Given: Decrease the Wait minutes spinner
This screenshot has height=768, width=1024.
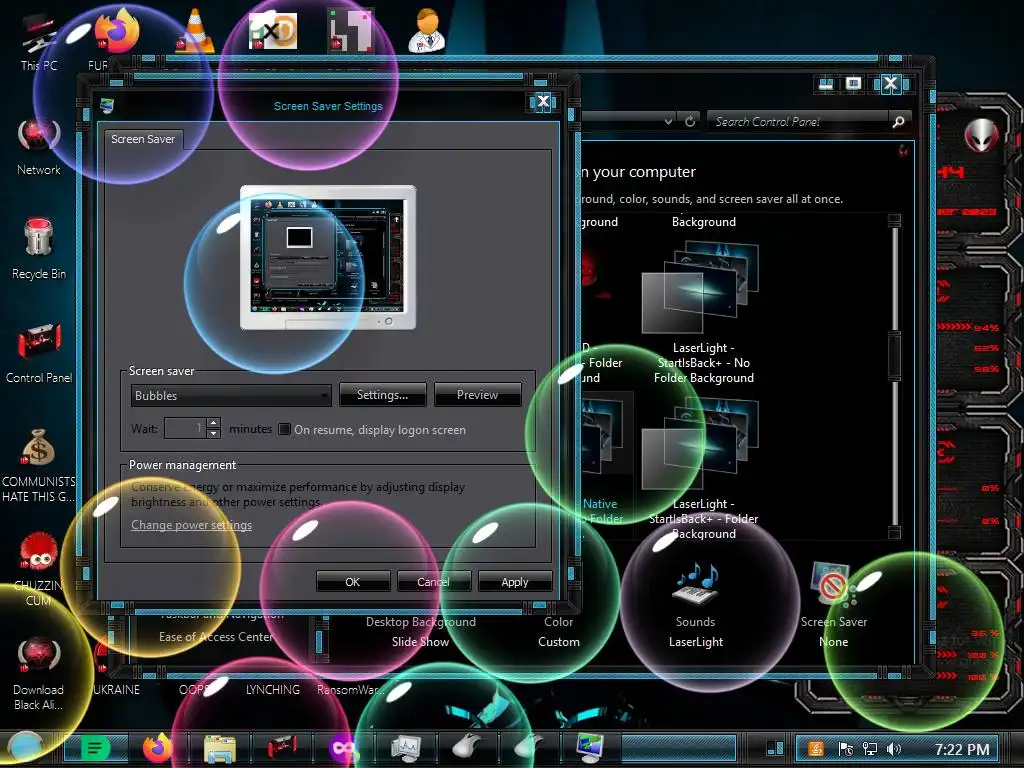Looking at the screenshot, I should click(214, 434).
